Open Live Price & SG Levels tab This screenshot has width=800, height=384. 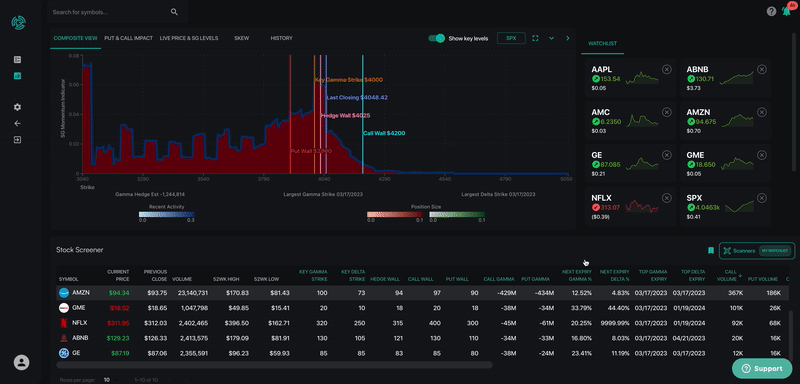189,38
